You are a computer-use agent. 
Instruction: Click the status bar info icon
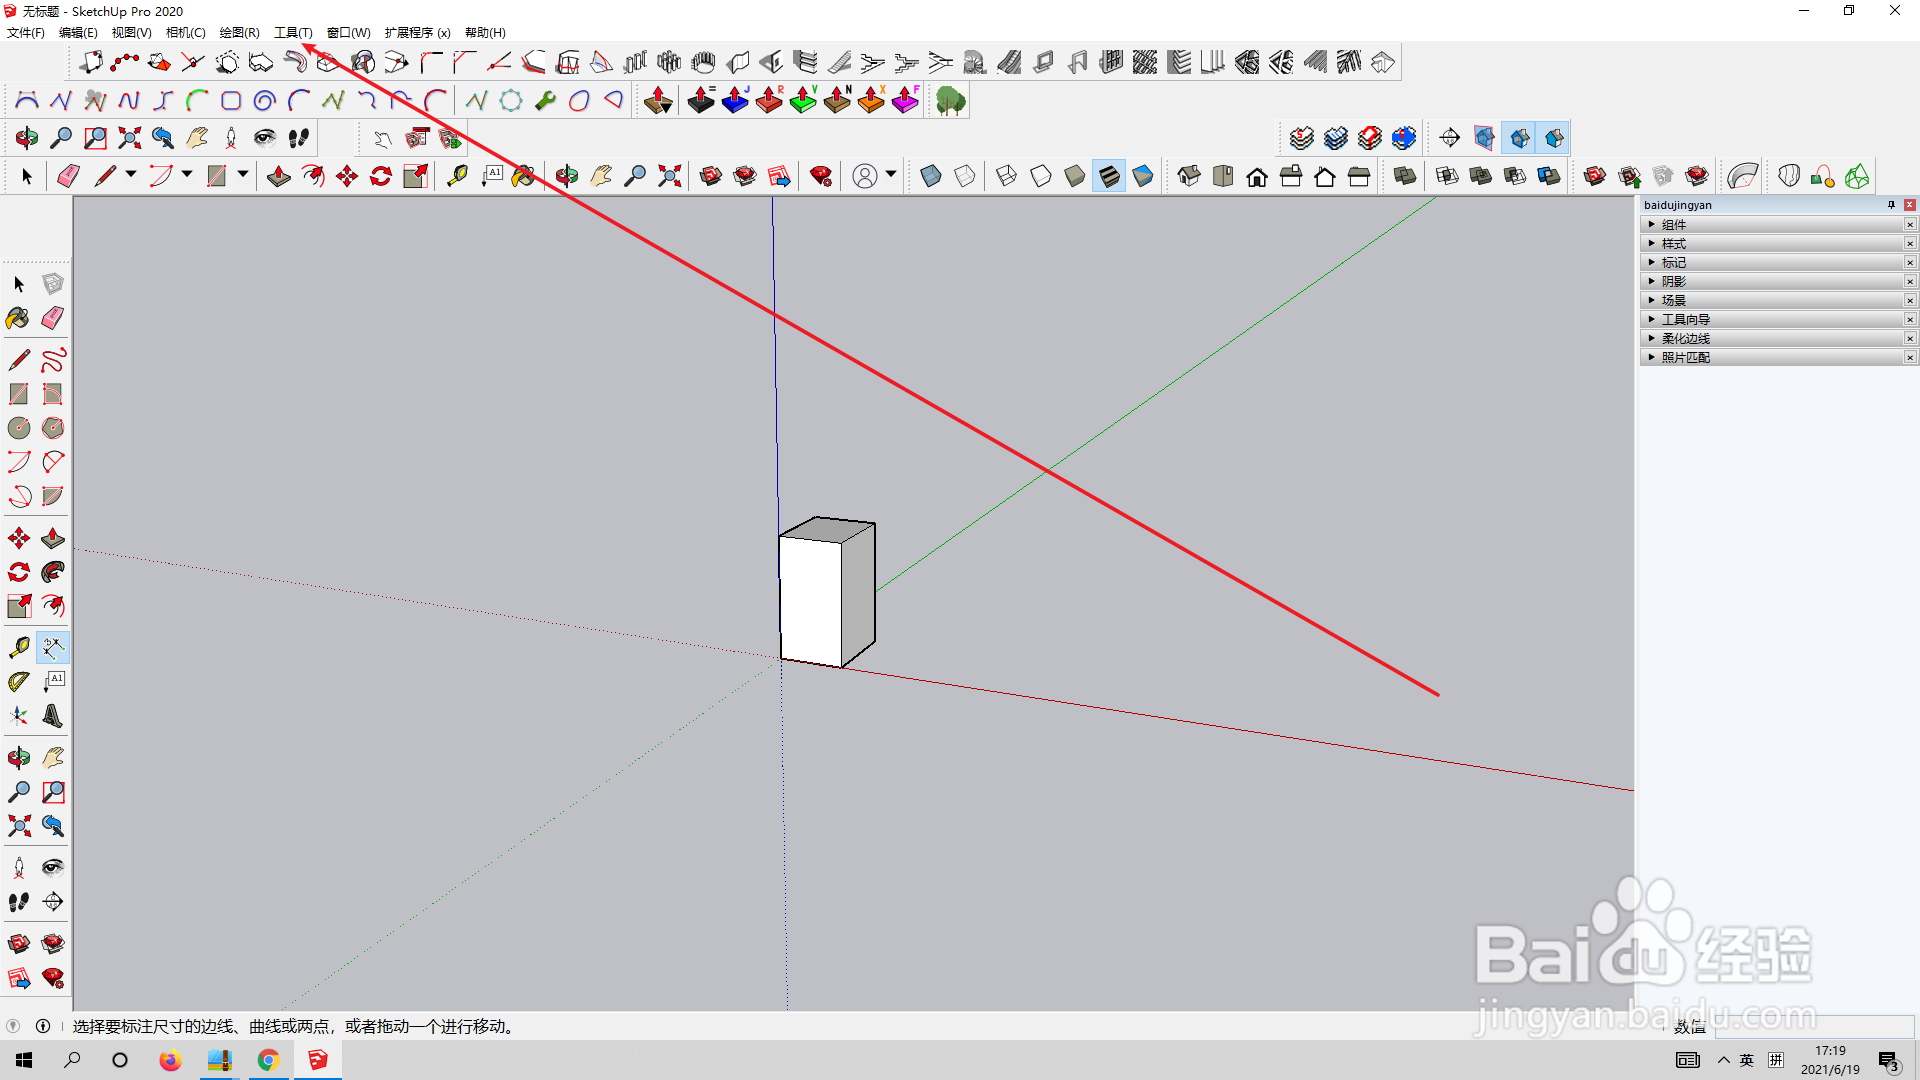(x=43, y=1026)
